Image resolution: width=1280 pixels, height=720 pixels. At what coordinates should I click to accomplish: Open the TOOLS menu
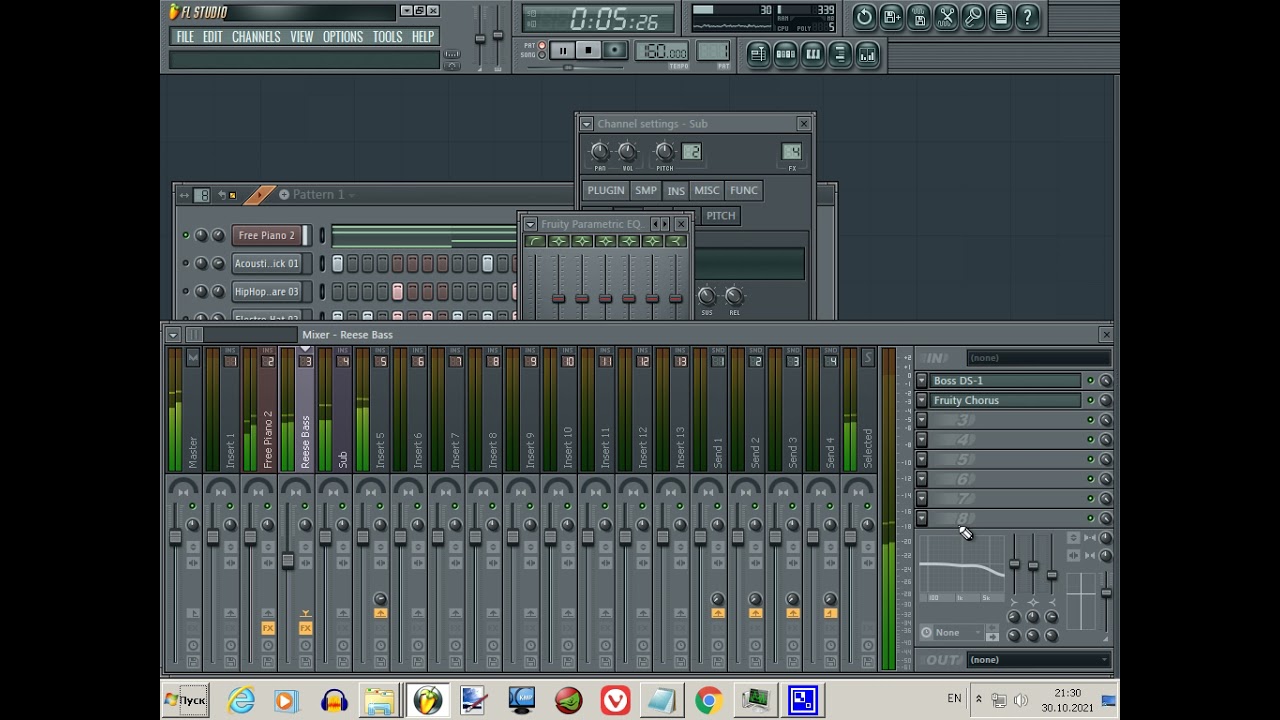[x=387, y=37]
